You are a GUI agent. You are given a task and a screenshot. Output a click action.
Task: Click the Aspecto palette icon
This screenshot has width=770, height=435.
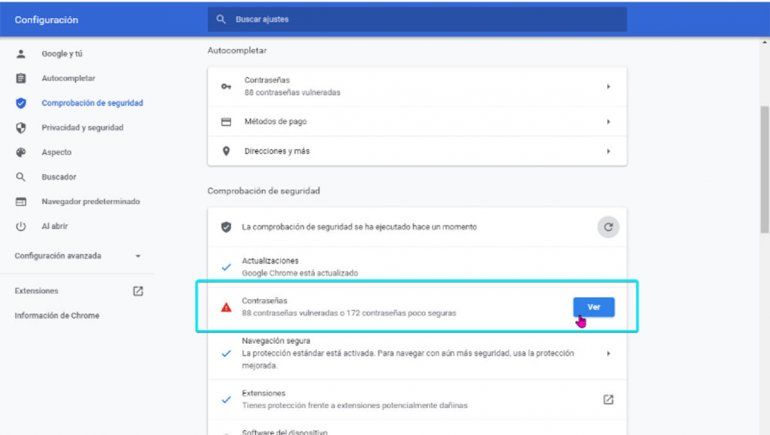click(x=21, y=153)
